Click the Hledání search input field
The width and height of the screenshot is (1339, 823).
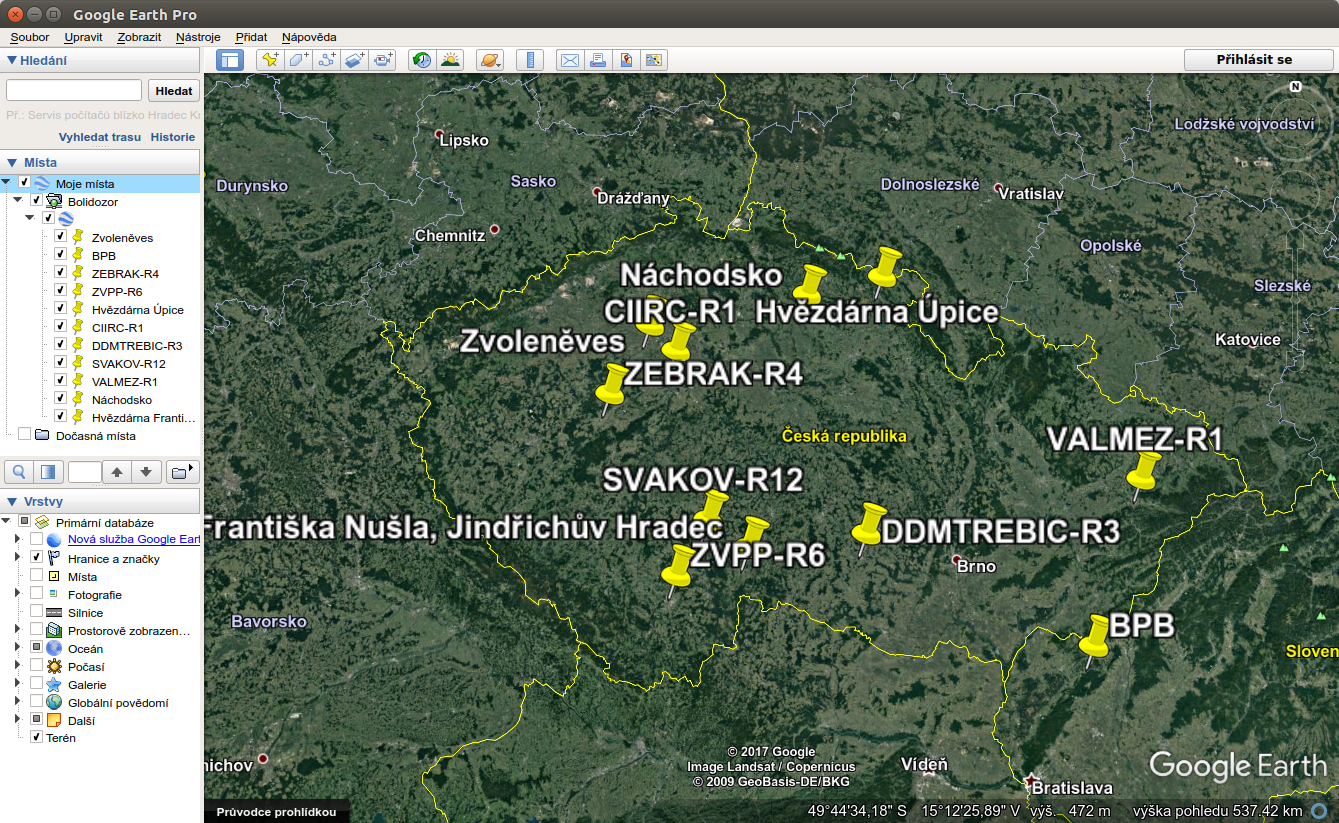point(73,91)
